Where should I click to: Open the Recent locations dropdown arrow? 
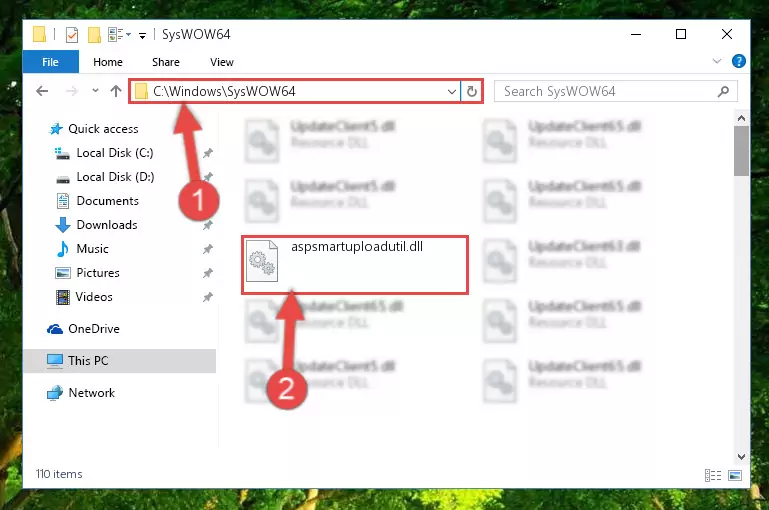[95, 91]
